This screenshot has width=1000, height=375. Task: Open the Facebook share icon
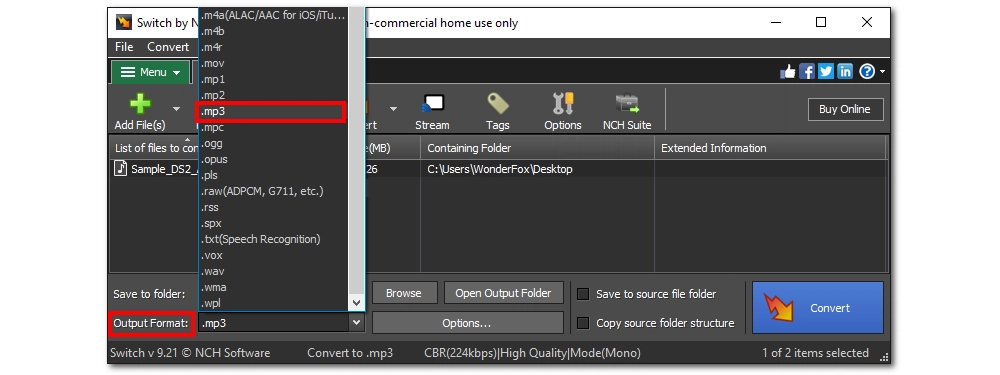click(807, 71)
